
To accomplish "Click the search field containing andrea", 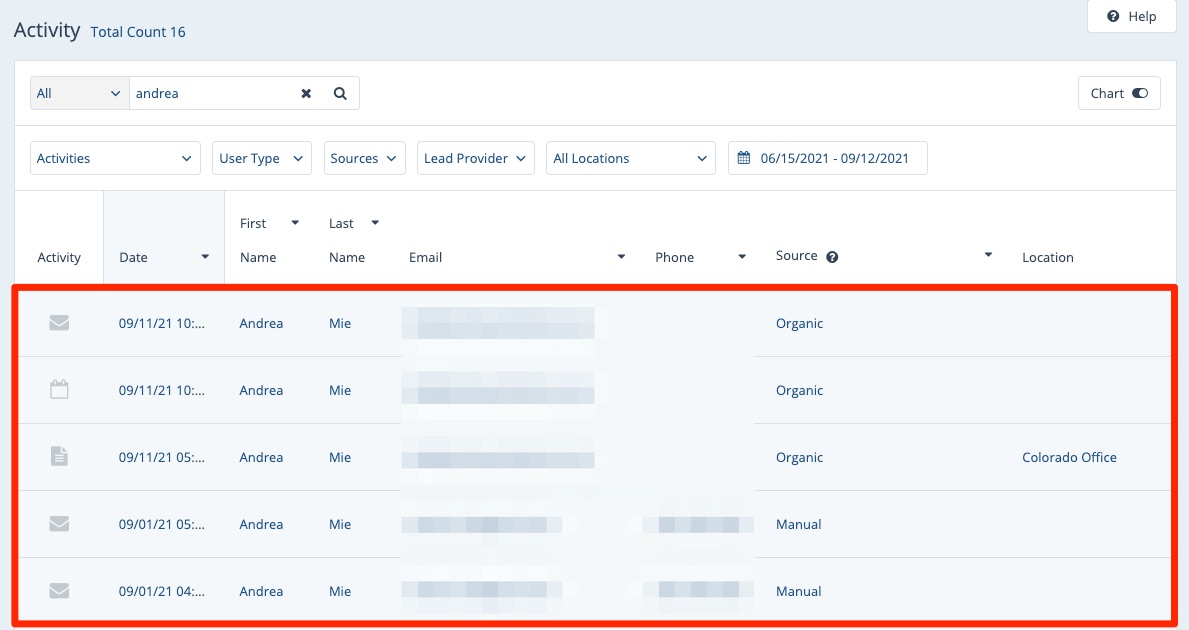I will click(x=212, y=93).
